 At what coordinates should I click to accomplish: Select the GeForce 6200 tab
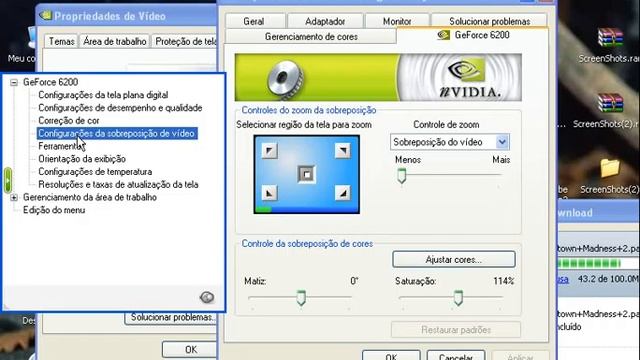coord(473,35)
